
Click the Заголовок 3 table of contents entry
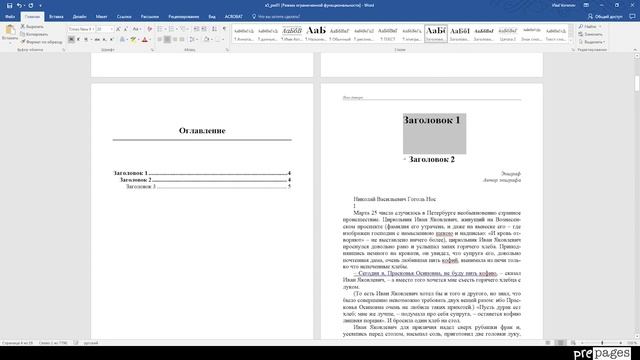[x=208, y=187]
